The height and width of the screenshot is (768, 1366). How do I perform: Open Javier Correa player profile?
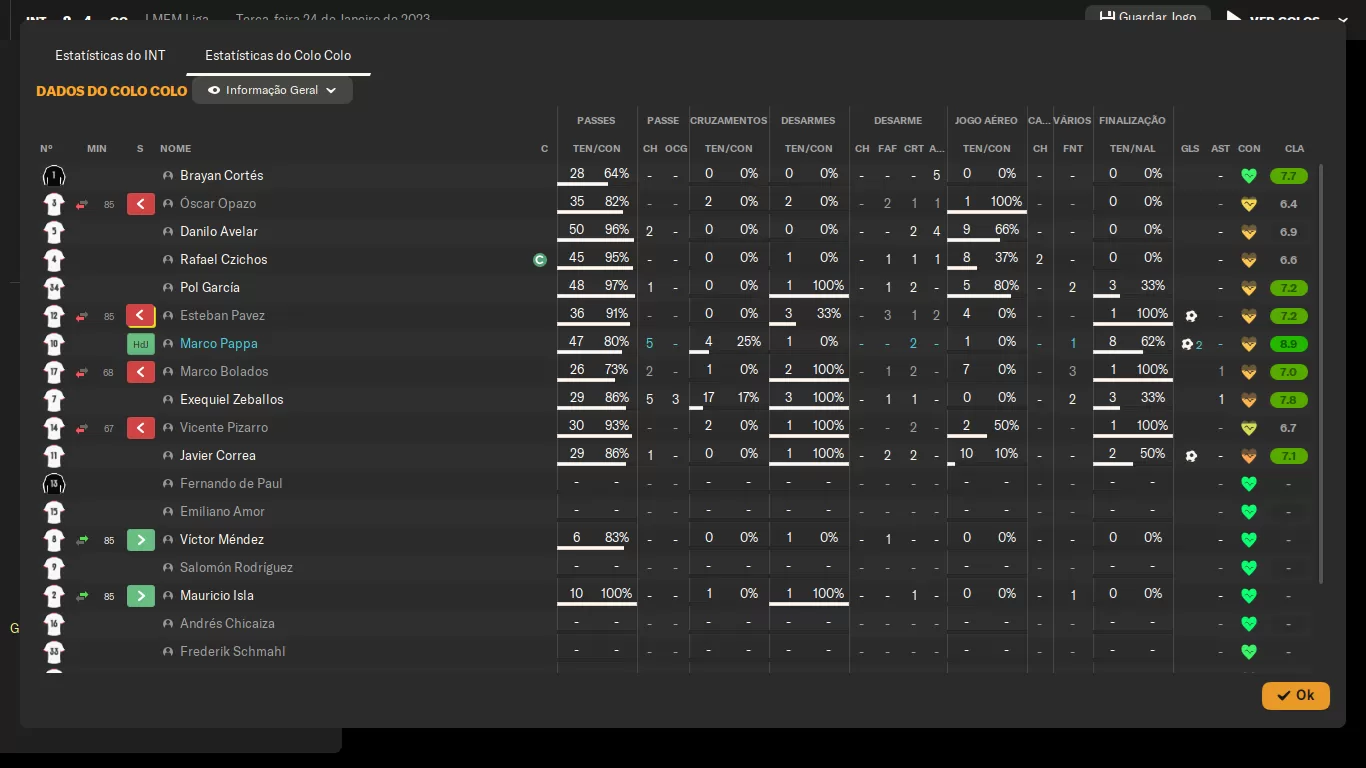(218, 456)
